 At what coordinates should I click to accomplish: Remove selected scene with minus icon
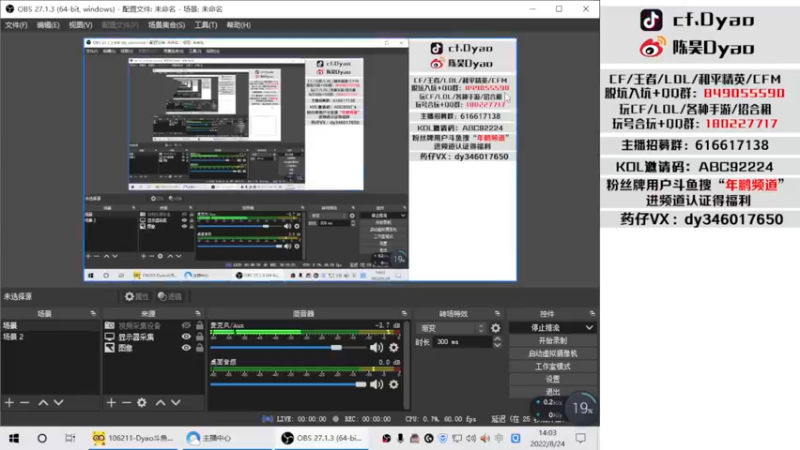(24, 403)
